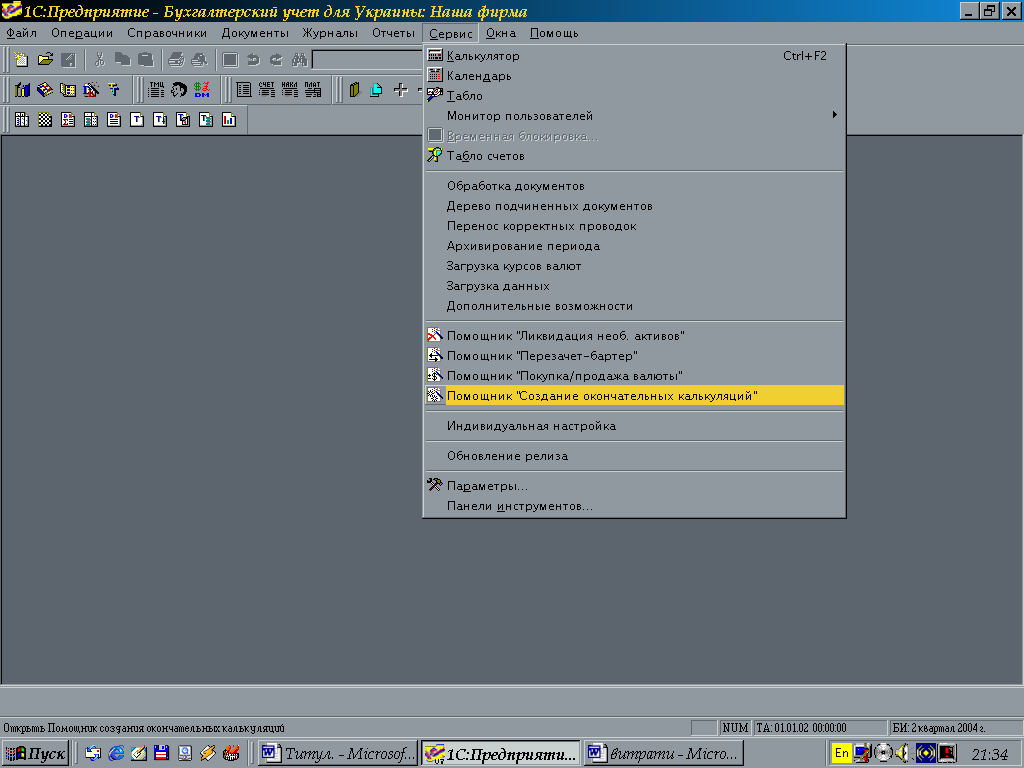The width and height of the screenshot is (1024, 768).
Task: Click the face profile toolbar icon
Action: pyautogui.click(x=179, y=89)
